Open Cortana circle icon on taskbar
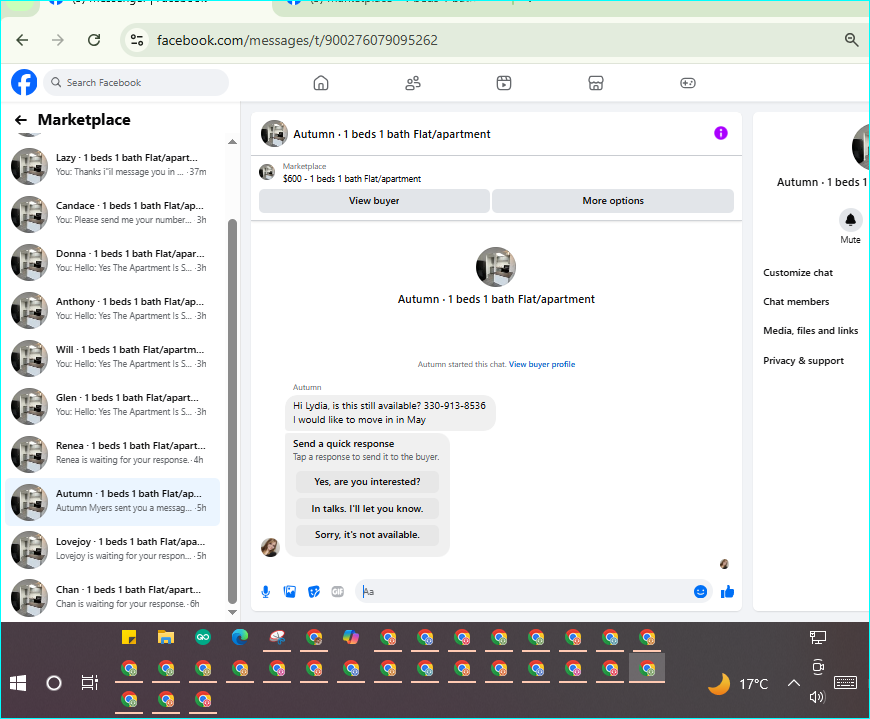This screenshot has height=719, width=870. coord(54,683)
